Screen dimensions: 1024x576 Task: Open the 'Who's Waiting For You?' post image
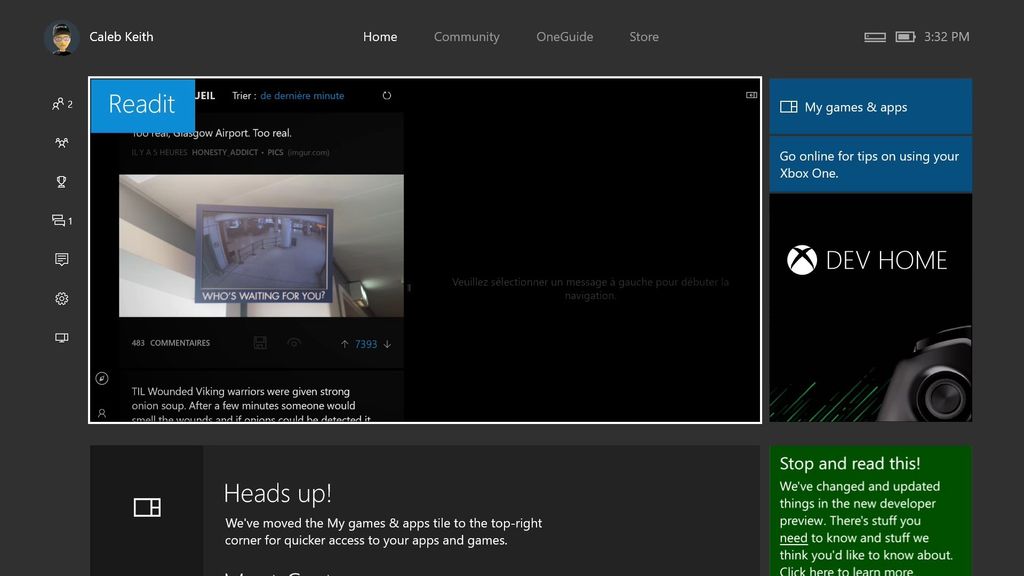point(261,247)
